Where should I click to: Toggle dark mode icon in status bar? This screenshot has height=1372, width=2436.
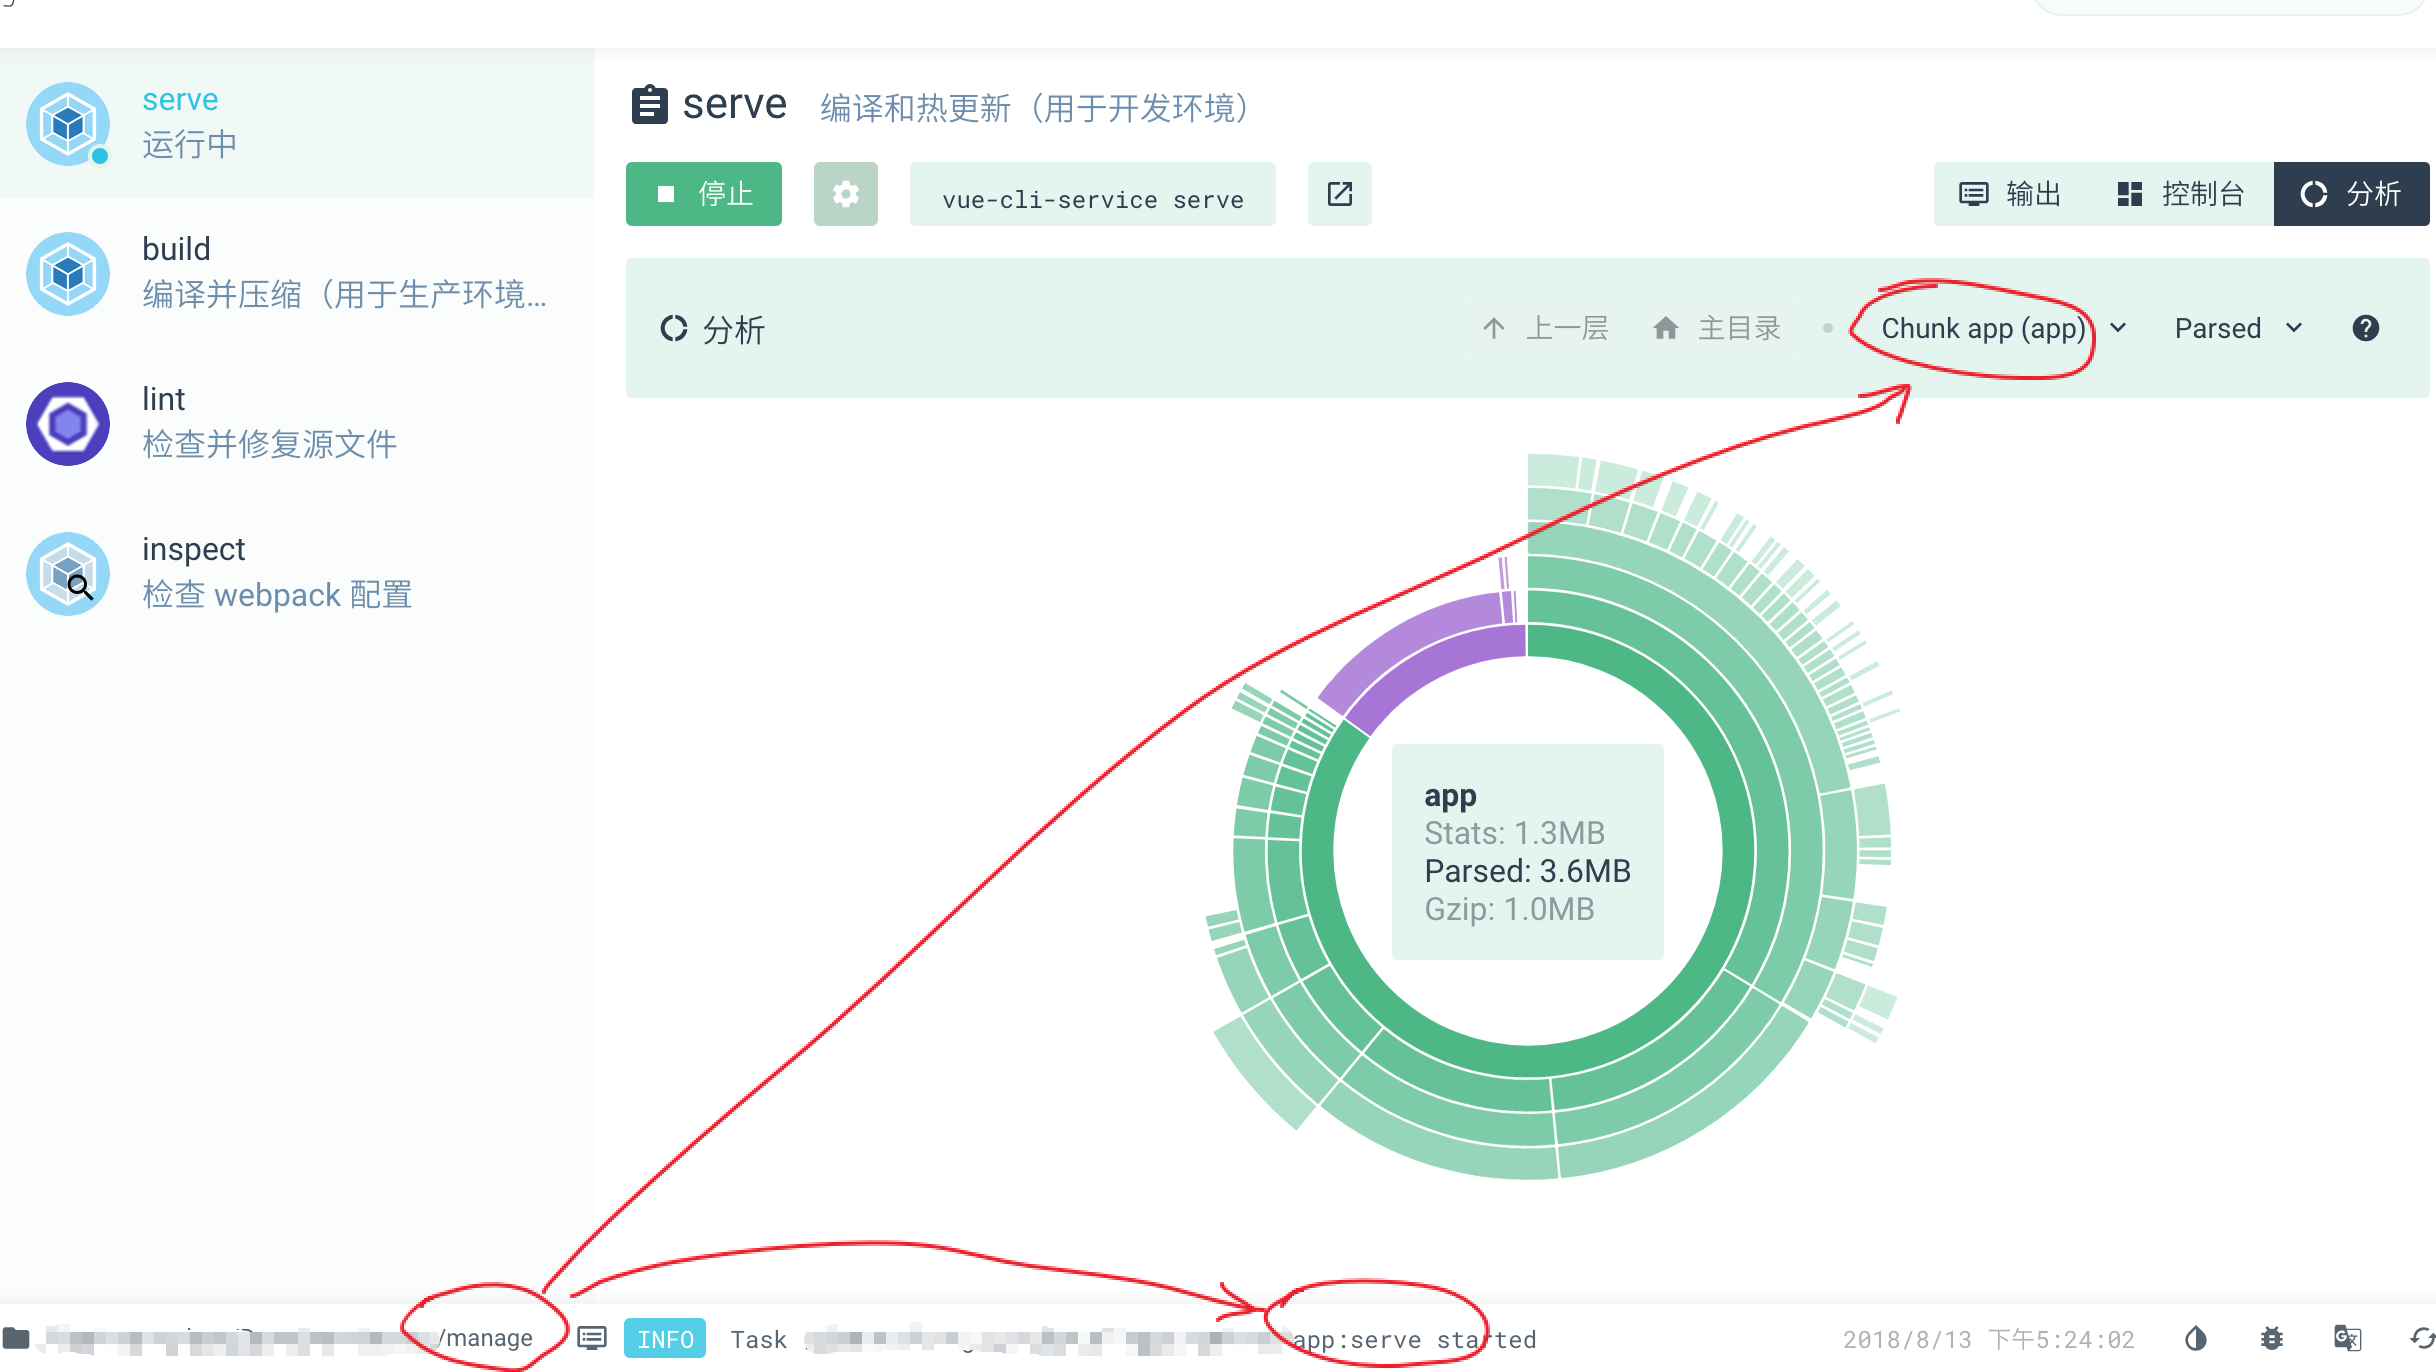[2196, 1338]
